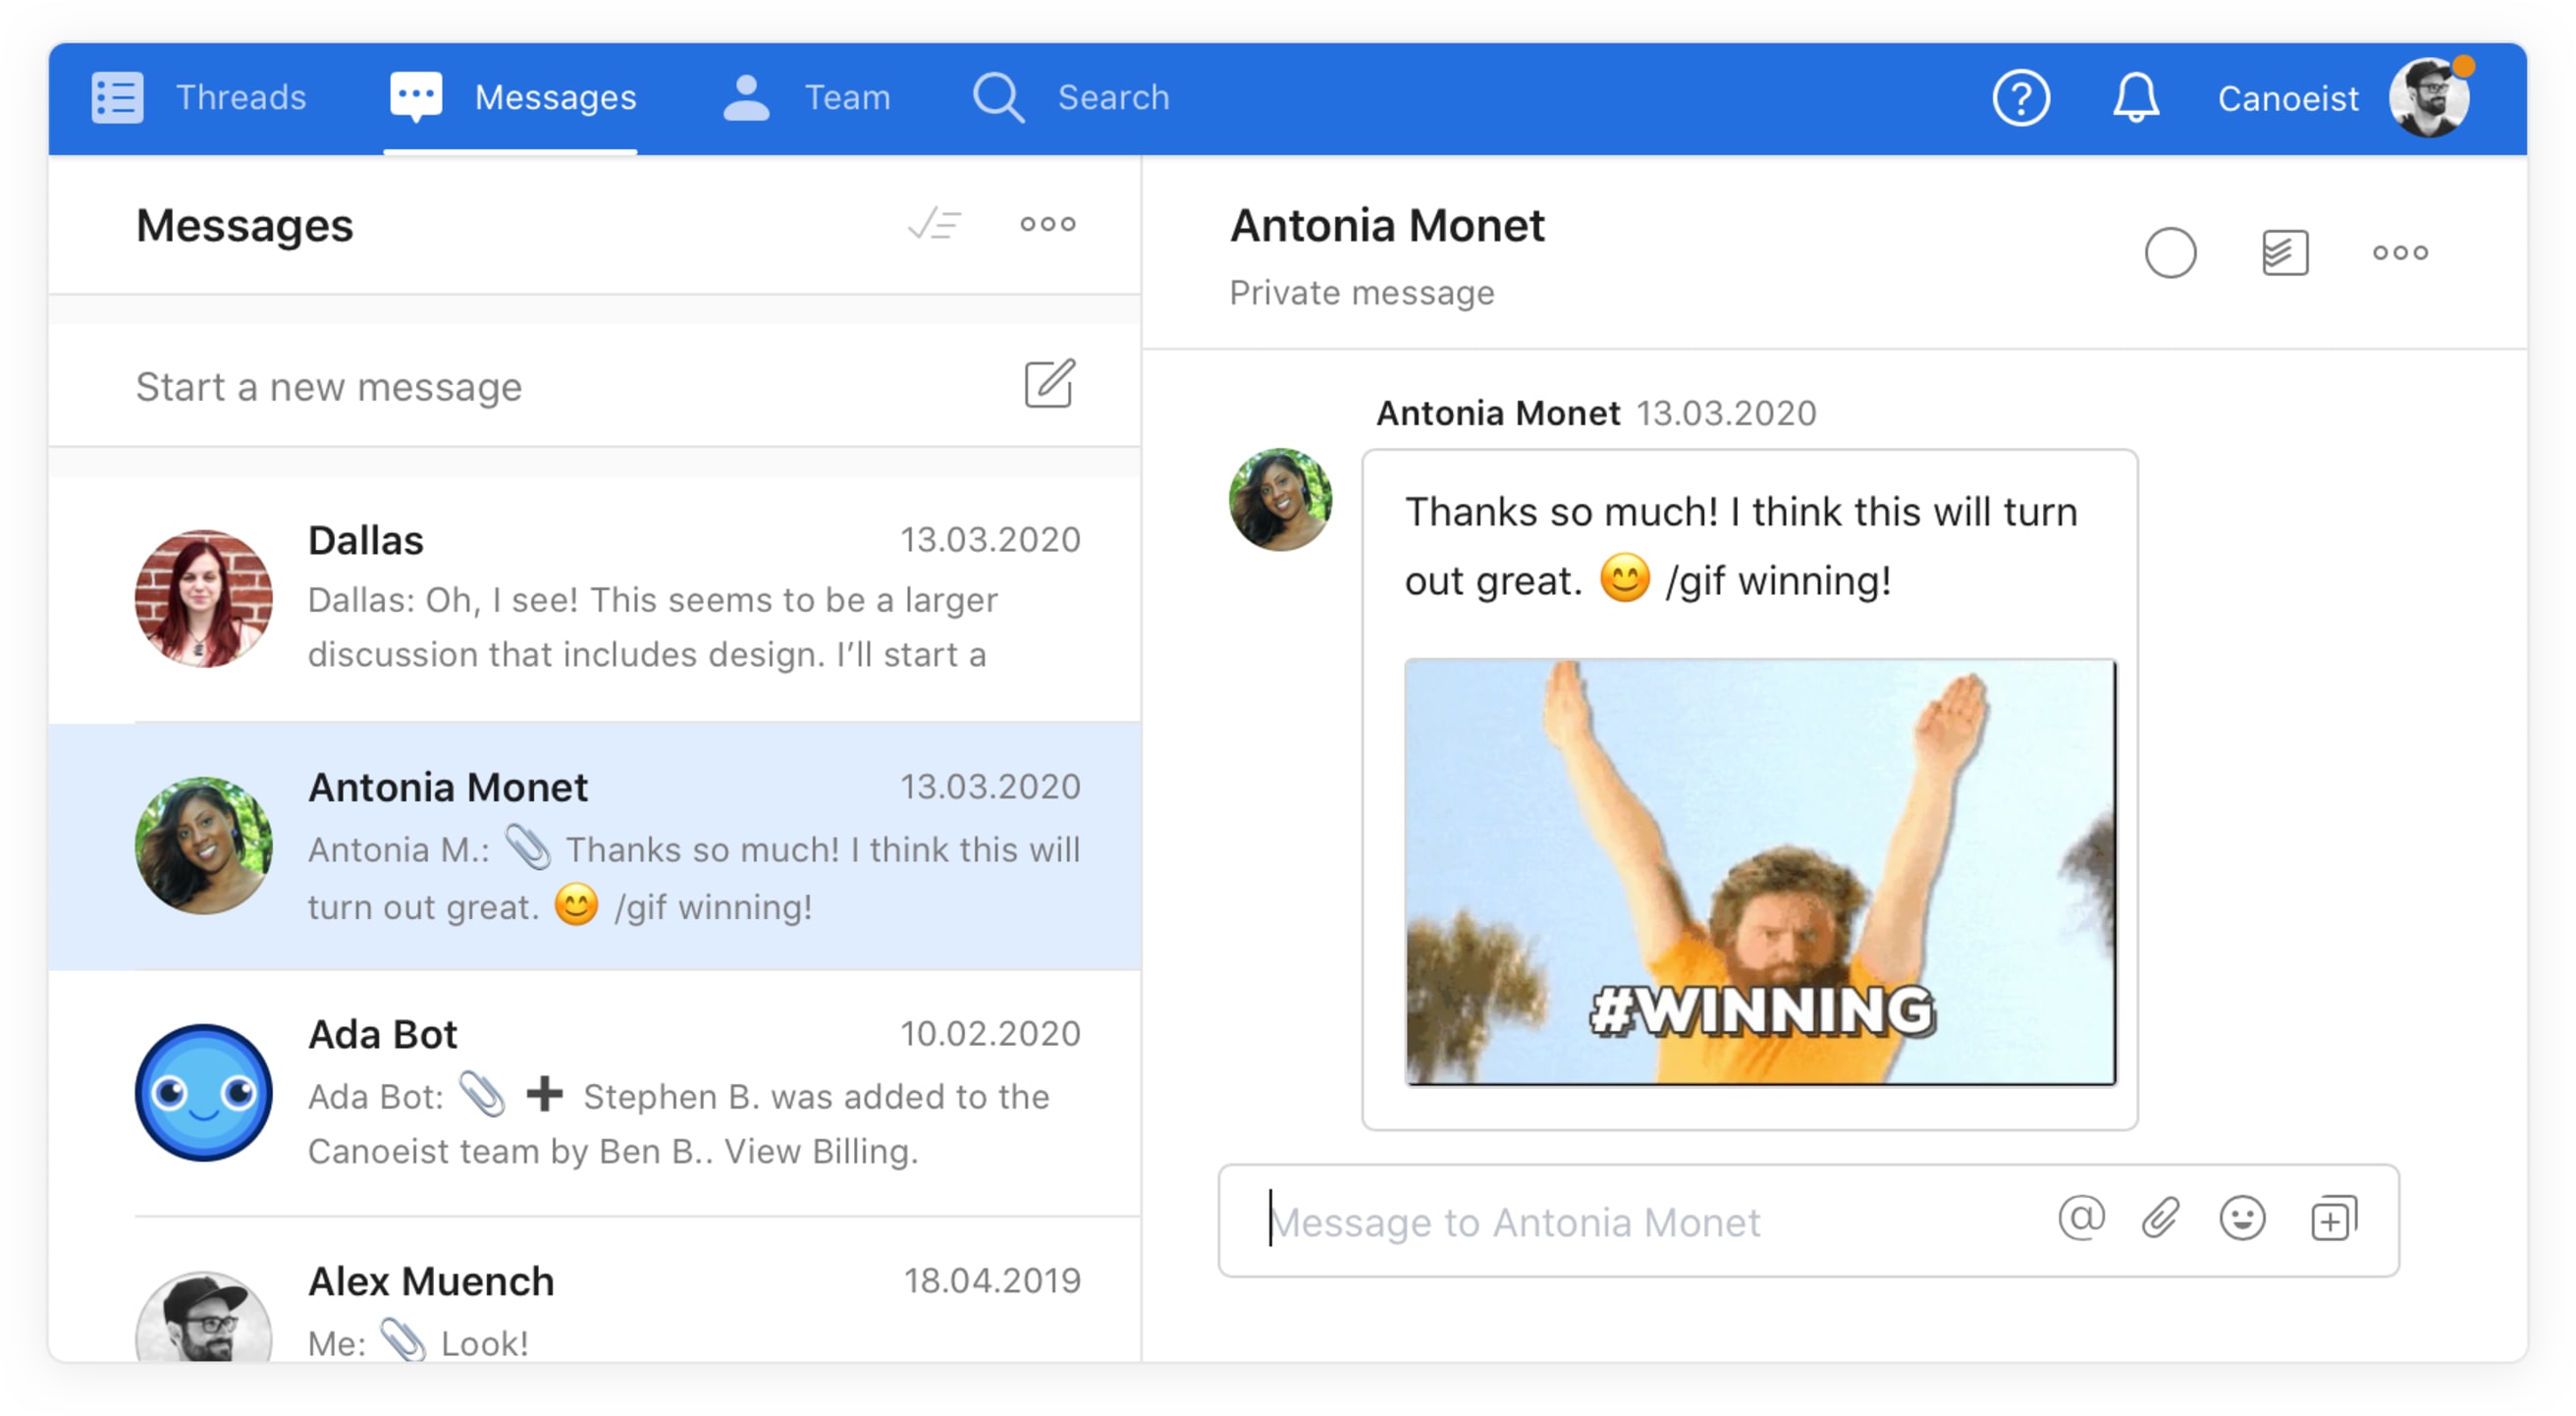Open the Team tab
This screenshot has height=1416, width=2576.
click(x=806, y=98)
